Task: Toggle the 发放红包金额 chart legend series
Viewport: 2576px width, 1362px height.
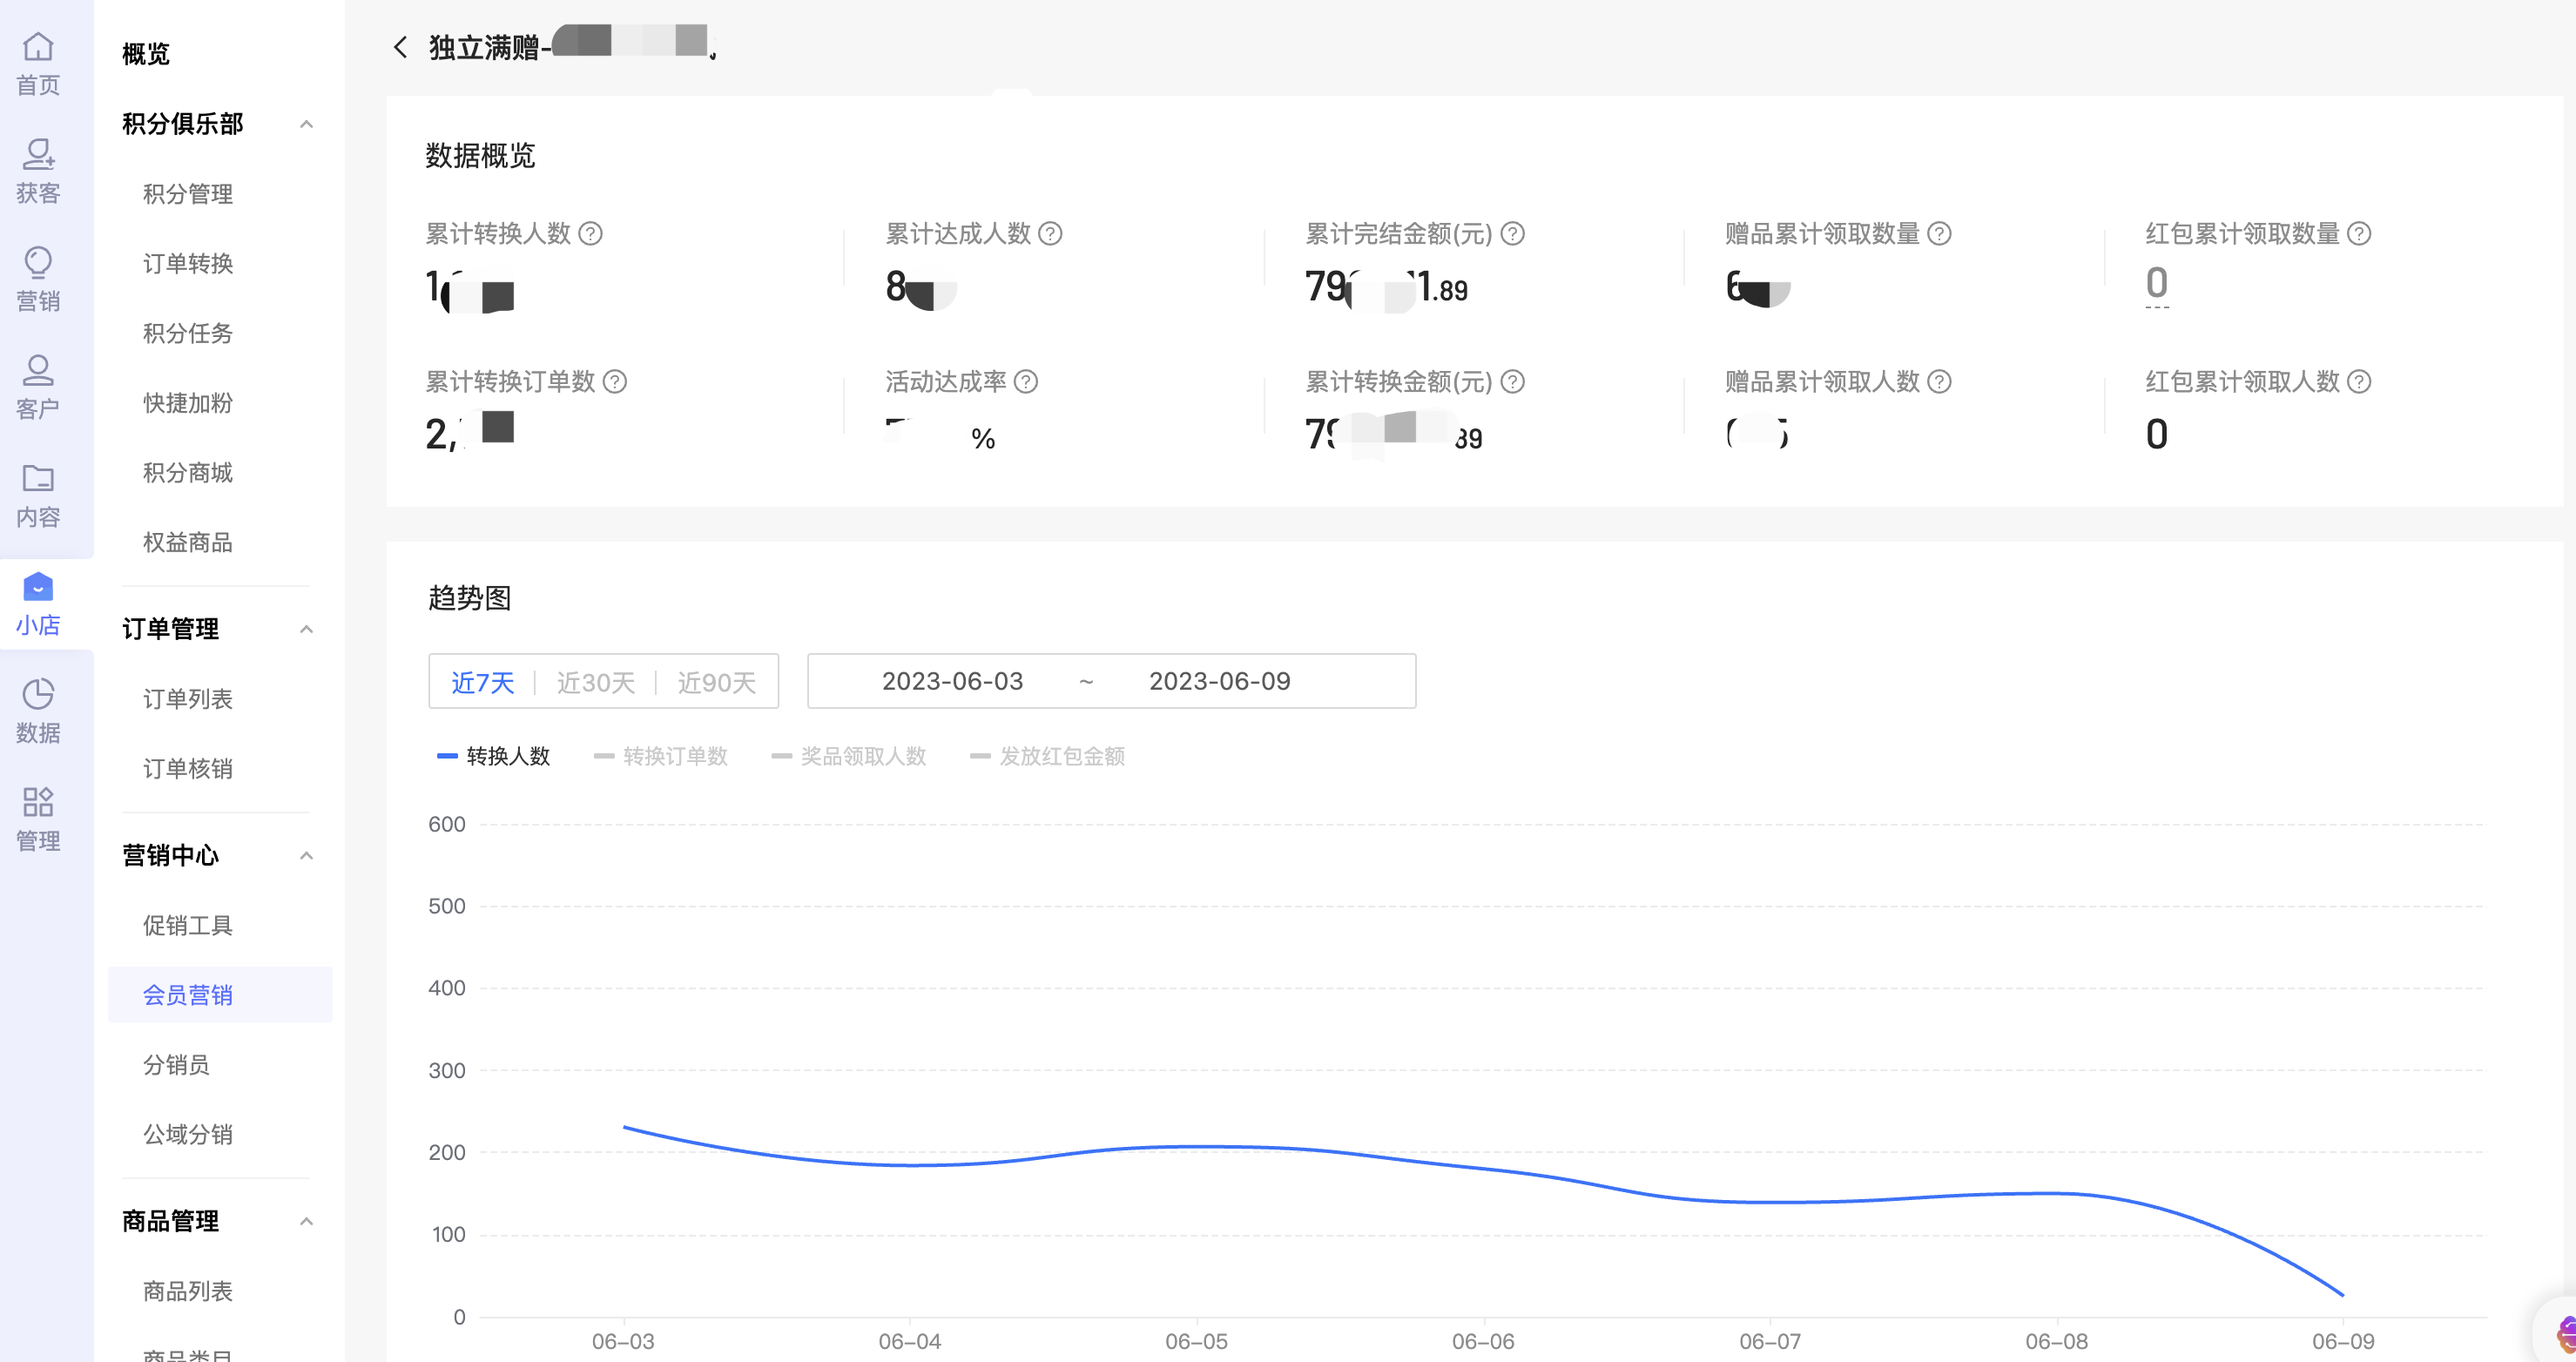Action: pos(1048,756)
